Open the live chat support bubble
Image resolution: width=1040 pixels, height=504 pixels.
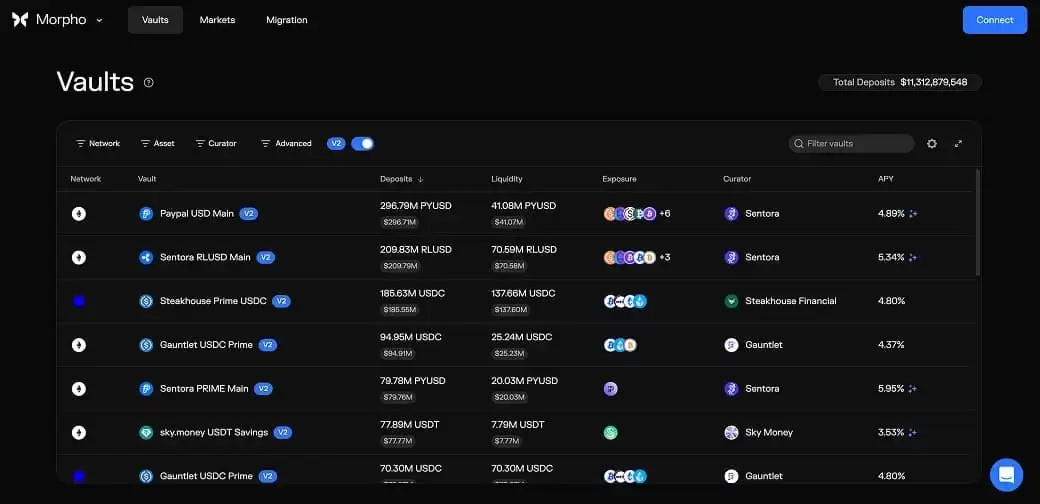1006,475
